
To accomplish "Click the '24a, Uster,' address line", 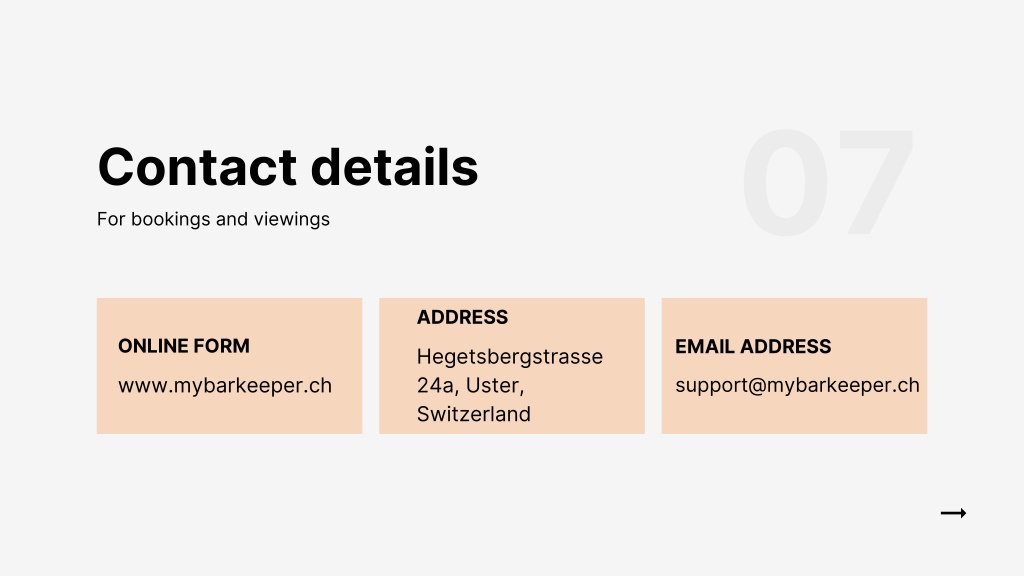I will (x=470, y=385).
